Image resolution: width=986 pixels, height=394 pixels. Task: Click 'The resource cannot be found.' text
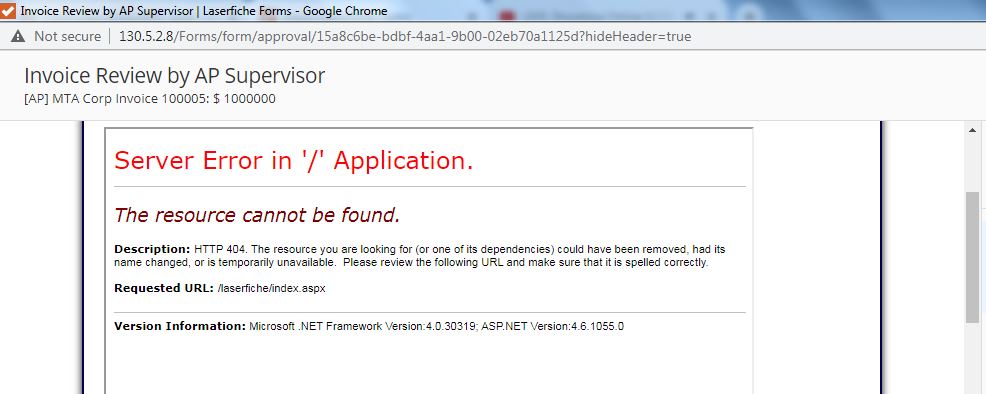coord(257,216)
